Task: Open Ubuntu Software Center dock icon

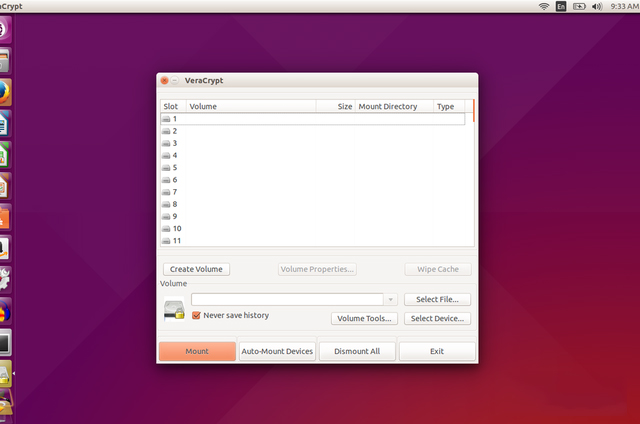Action: point(4,218)
